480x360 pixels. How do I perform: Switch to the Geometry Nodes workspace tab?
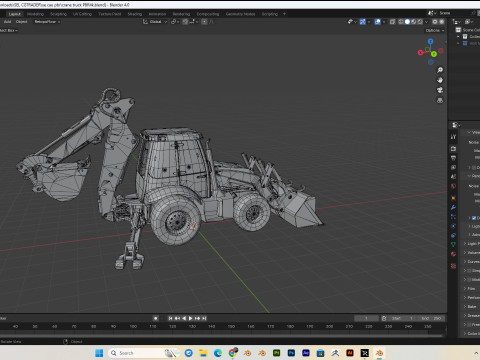click(x=240, y=14)
